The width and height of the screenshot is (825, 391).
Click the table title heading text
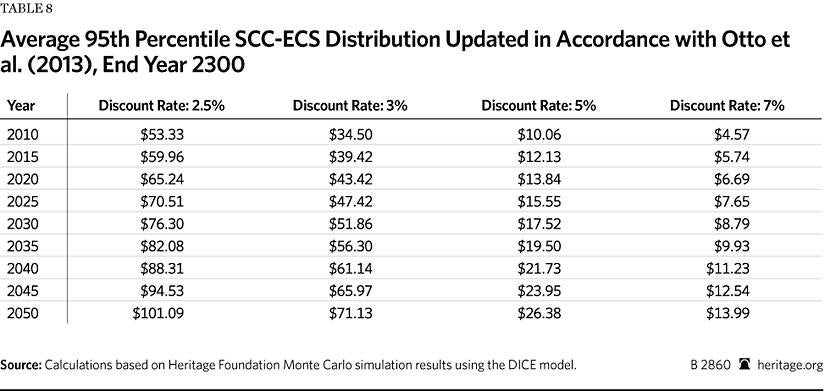tap(395, 53)
